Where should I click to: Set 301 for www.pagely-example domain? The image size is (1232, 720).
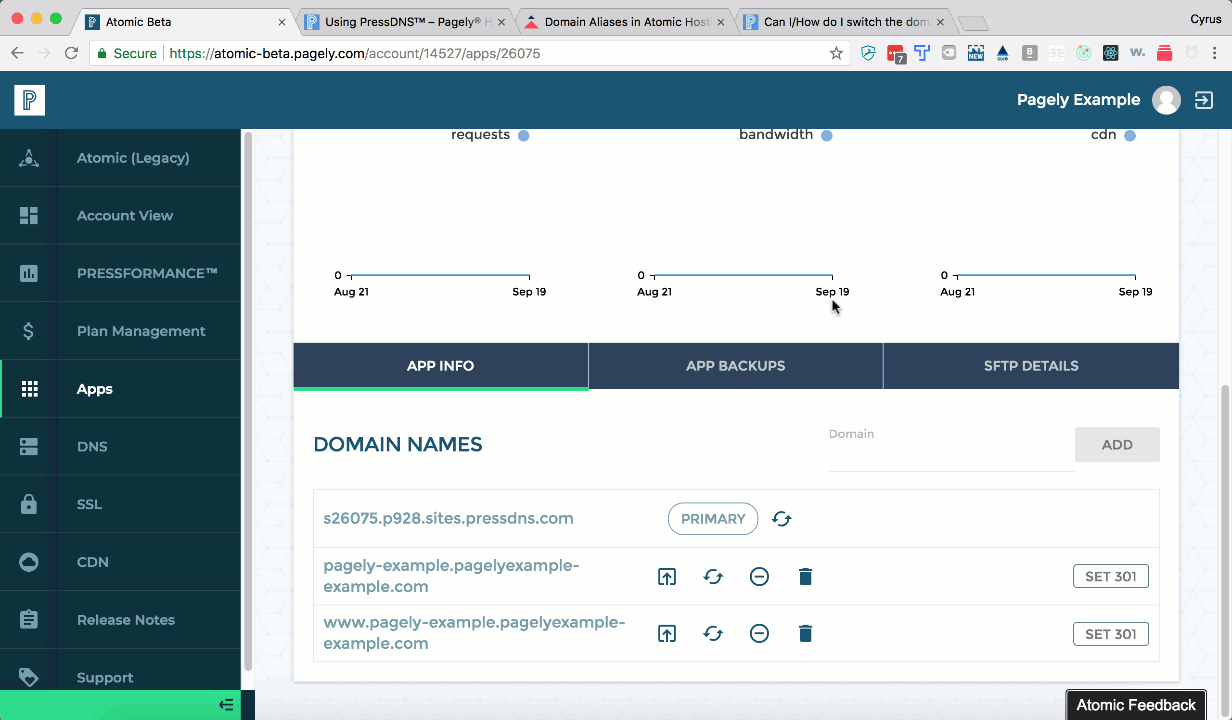click(x=1111, y=634)
